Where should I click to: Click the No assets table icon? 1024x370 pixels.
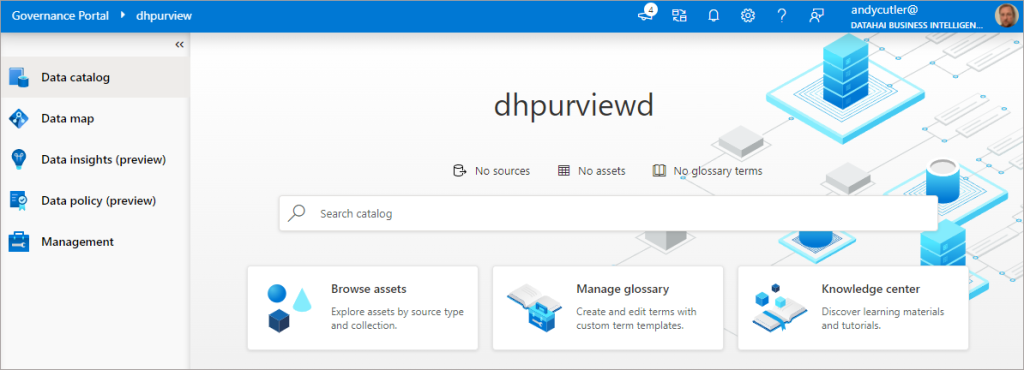[x=564, y=171]
